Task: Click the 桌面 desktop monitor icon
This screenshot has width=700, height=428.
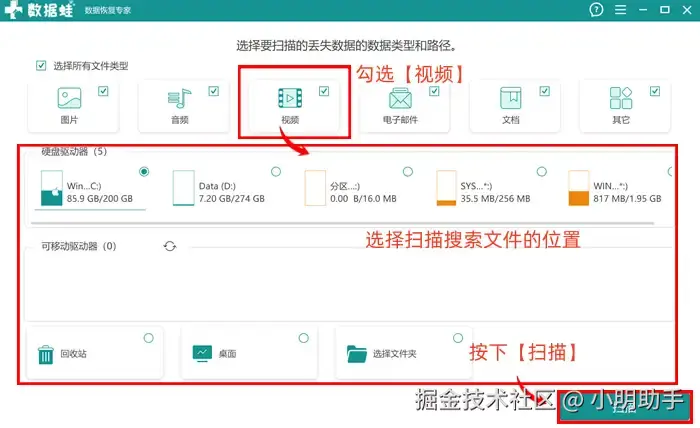Action: click(x=202, y=353)
